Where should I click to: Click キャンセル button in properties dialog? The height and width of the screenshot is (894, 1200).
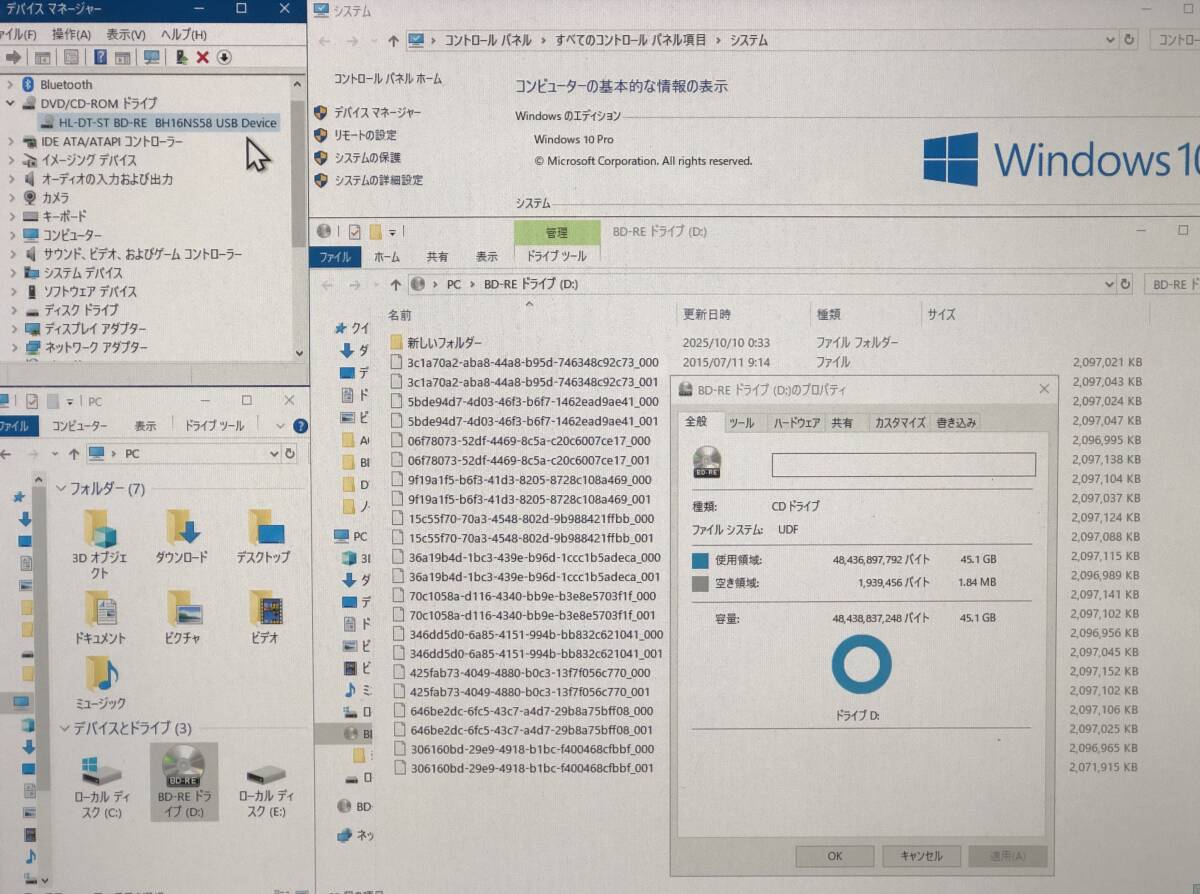tap(921, 856)
